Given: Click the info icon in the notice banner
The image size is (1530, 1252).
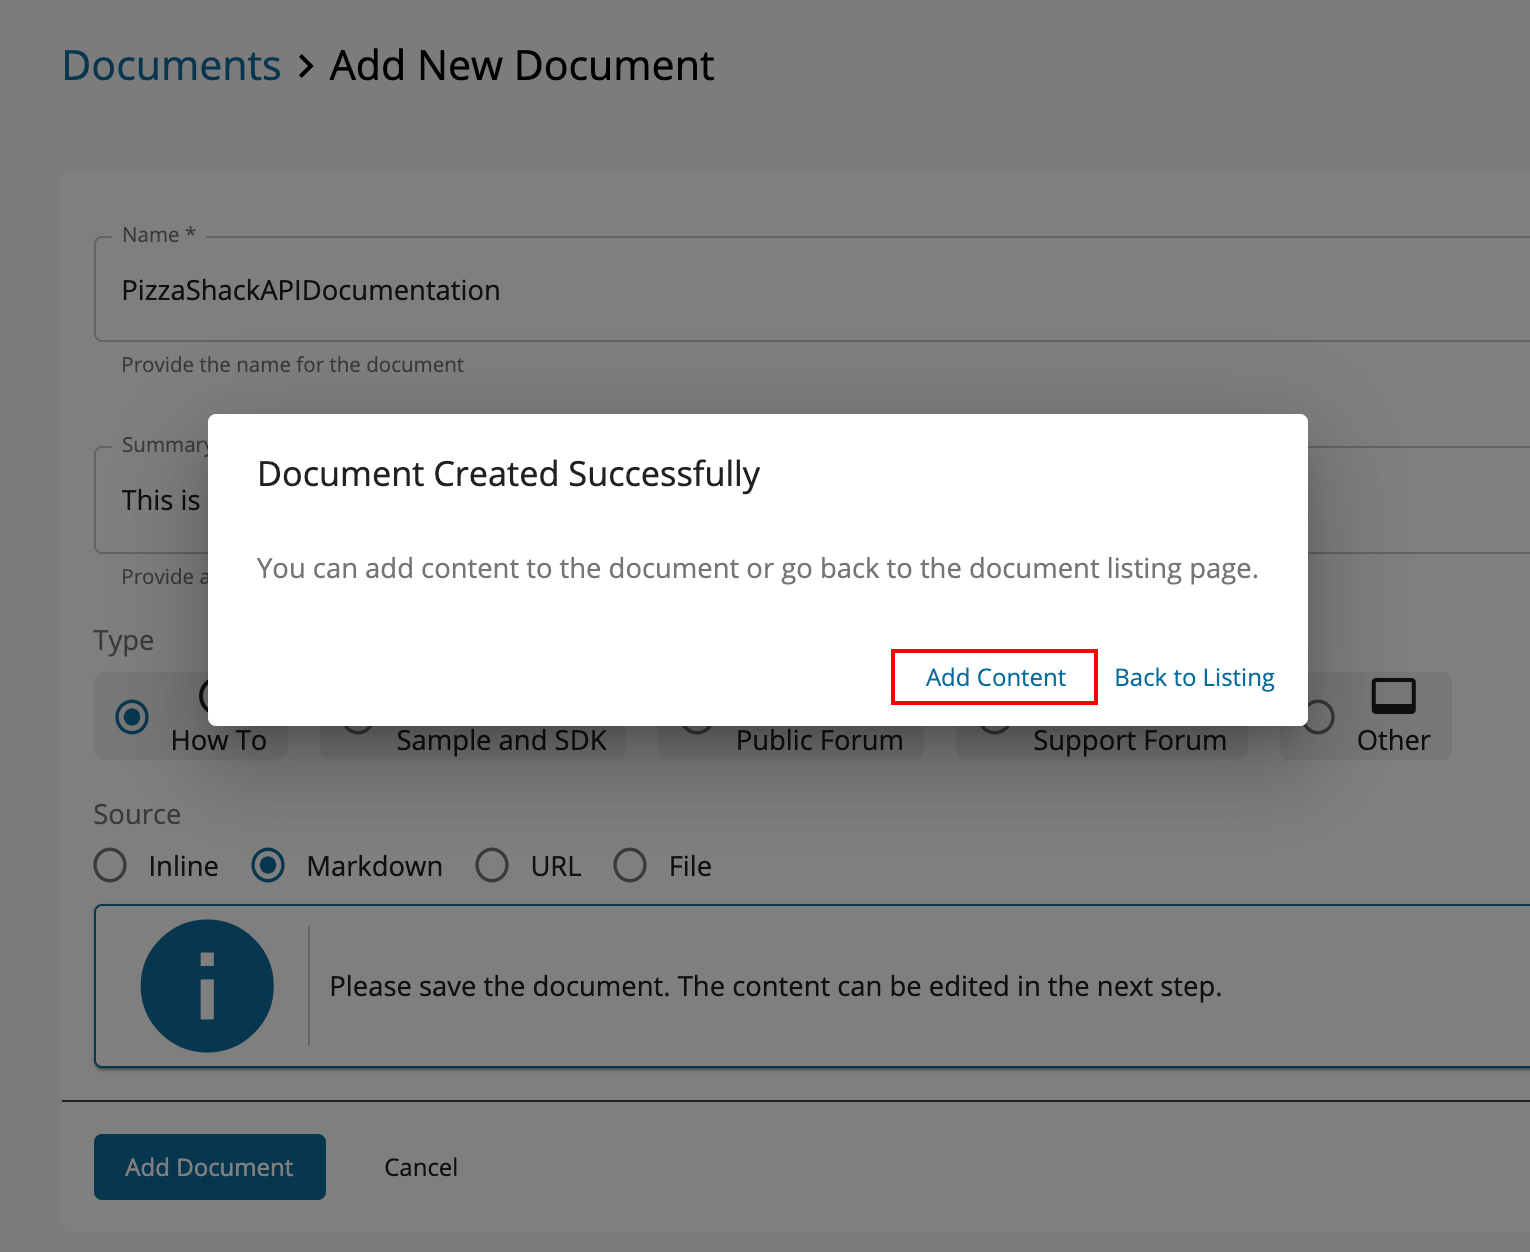Looking at the screenshot, I should coord(207,986).
